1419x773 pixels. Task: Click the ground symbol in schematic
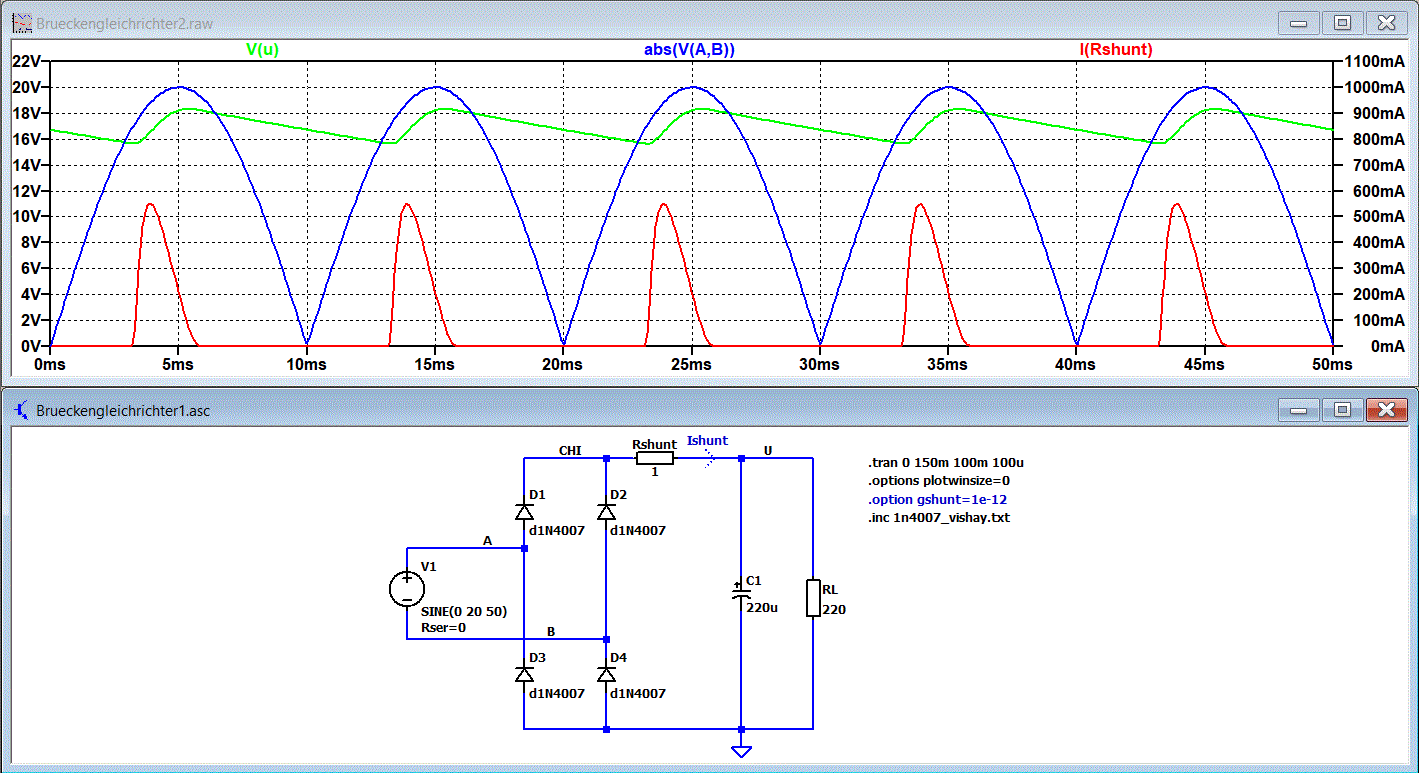click(741, 750)
